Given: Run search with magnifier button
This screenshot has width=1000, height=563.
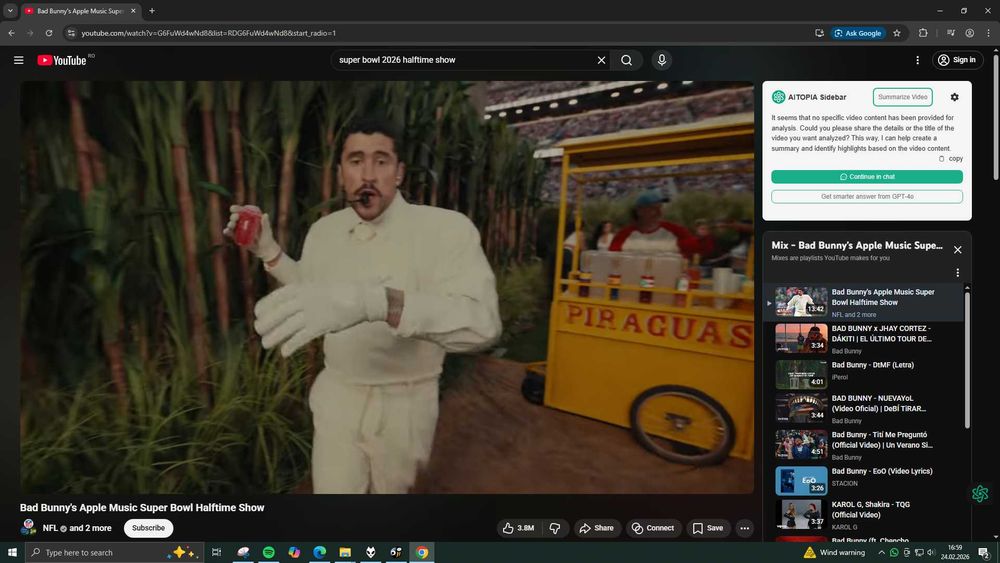Looking at the screenshot, I should tap(626, 60).
